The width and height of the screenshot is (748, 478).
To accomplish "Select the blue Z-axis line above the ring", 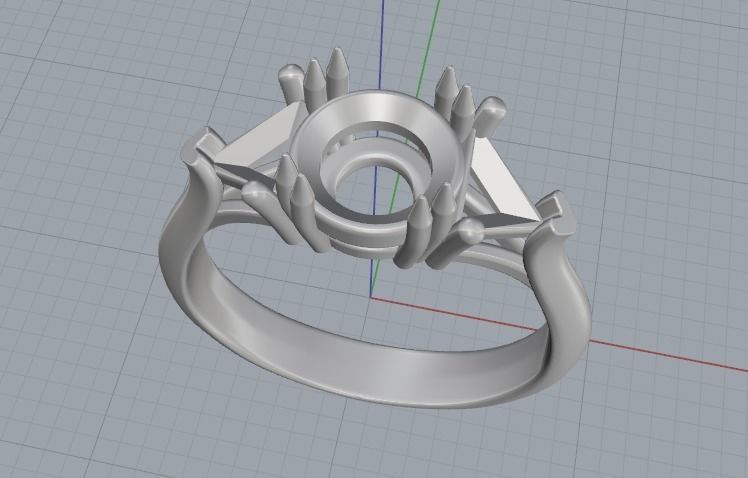I will 382,45.
